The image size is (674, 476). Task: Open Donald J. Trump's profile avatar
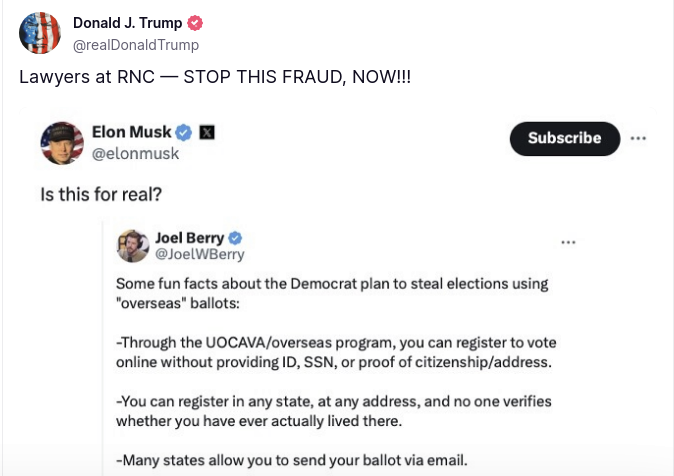[40, 33]
